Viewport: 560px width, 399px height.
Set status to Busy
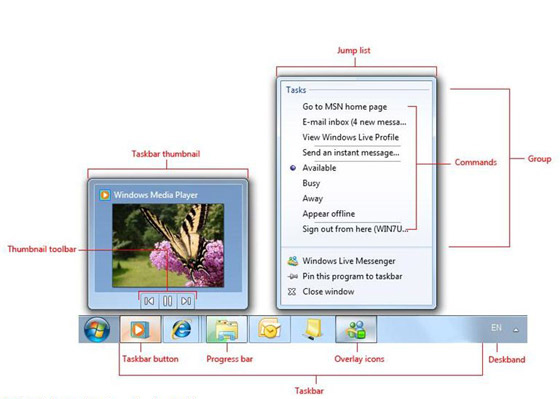pyautogui.click(x=311, y=183)
